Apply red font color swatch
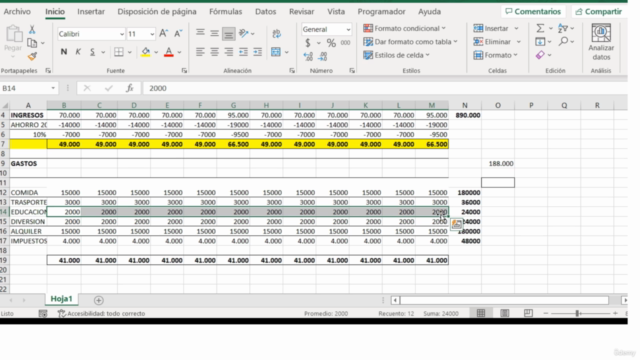640x360 pixels. (169, 52)
